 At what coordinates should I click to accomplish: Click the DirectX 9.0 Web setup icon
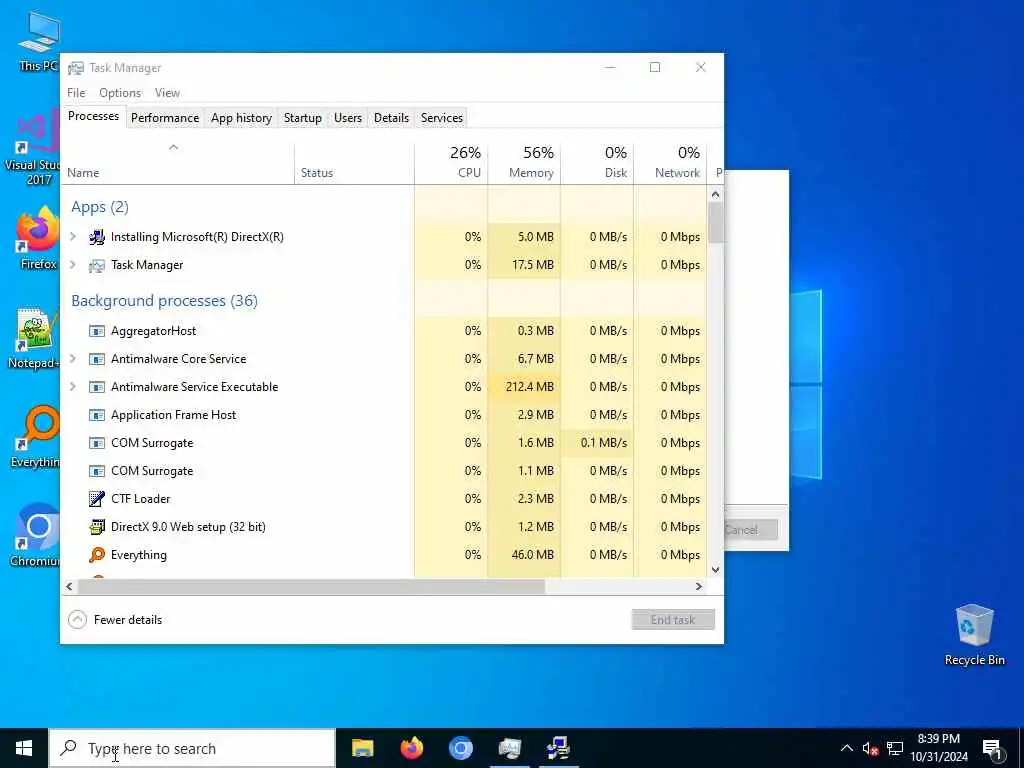97,527
